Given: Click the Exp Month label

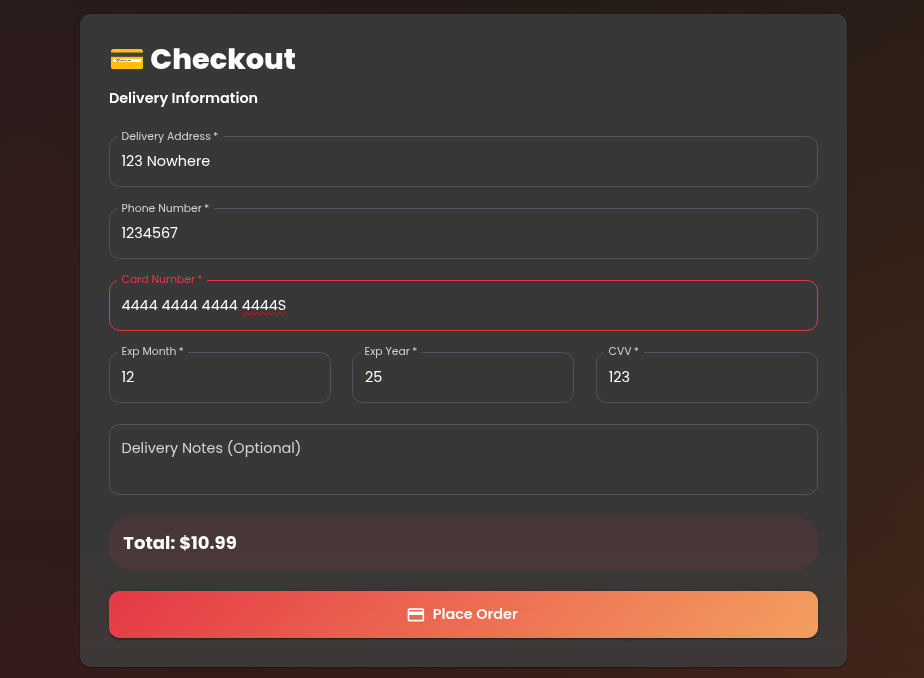Looking at the screenshot, I should 152,352.
